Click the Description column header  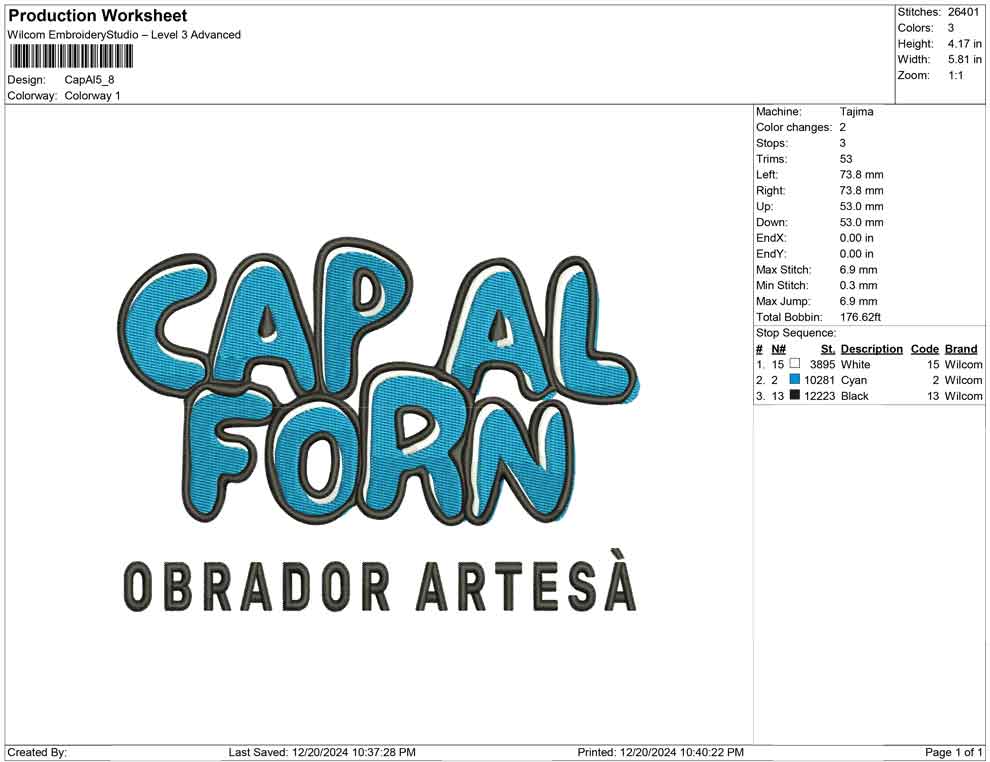pyautogui.click(x=871, y=348)
